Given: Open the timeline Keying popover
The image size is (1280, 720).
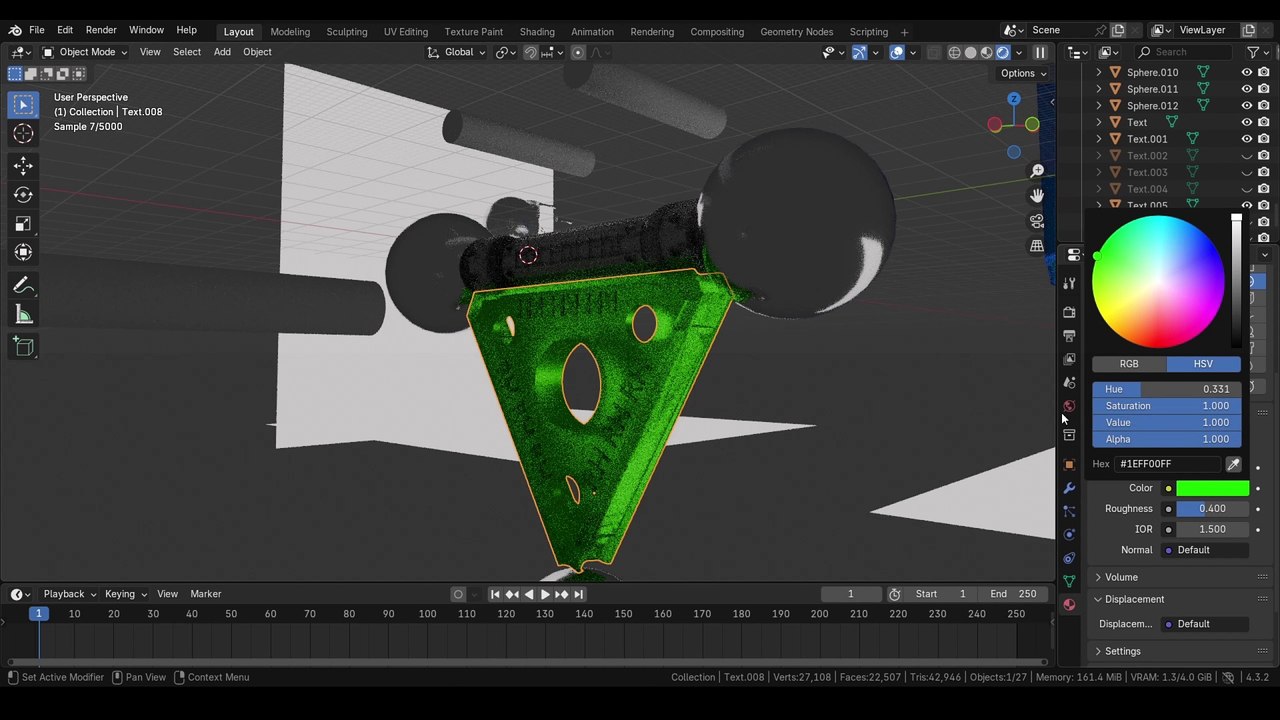Looking at the screenshot, I should coord(124,594).
